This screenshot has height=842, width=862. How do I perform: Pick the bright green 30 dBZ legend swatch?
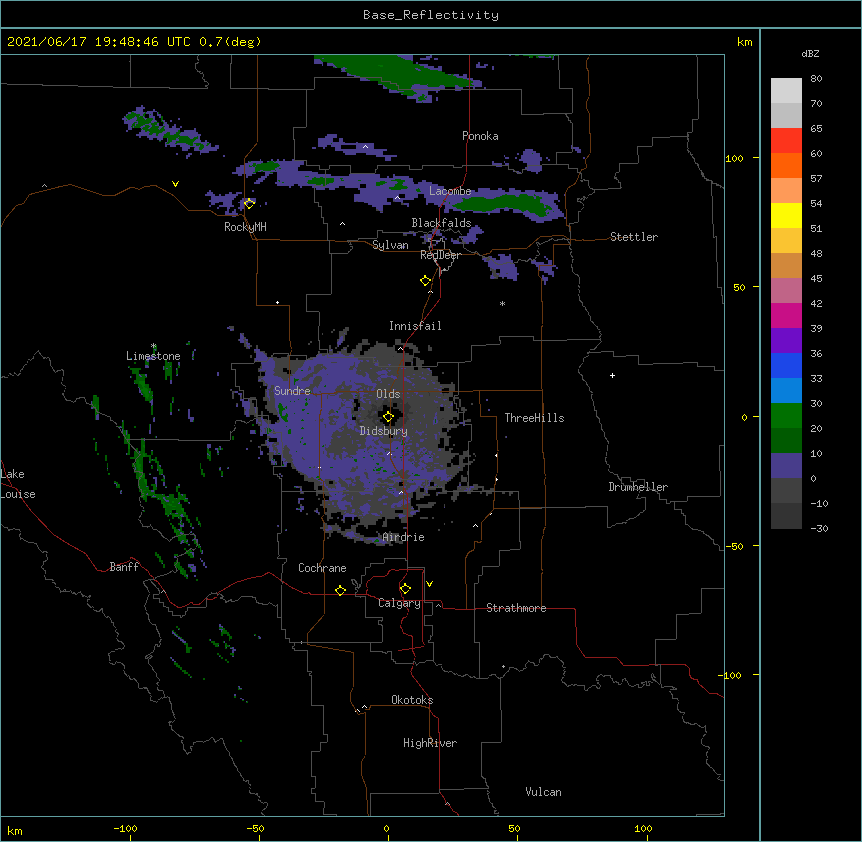point(786,416)
